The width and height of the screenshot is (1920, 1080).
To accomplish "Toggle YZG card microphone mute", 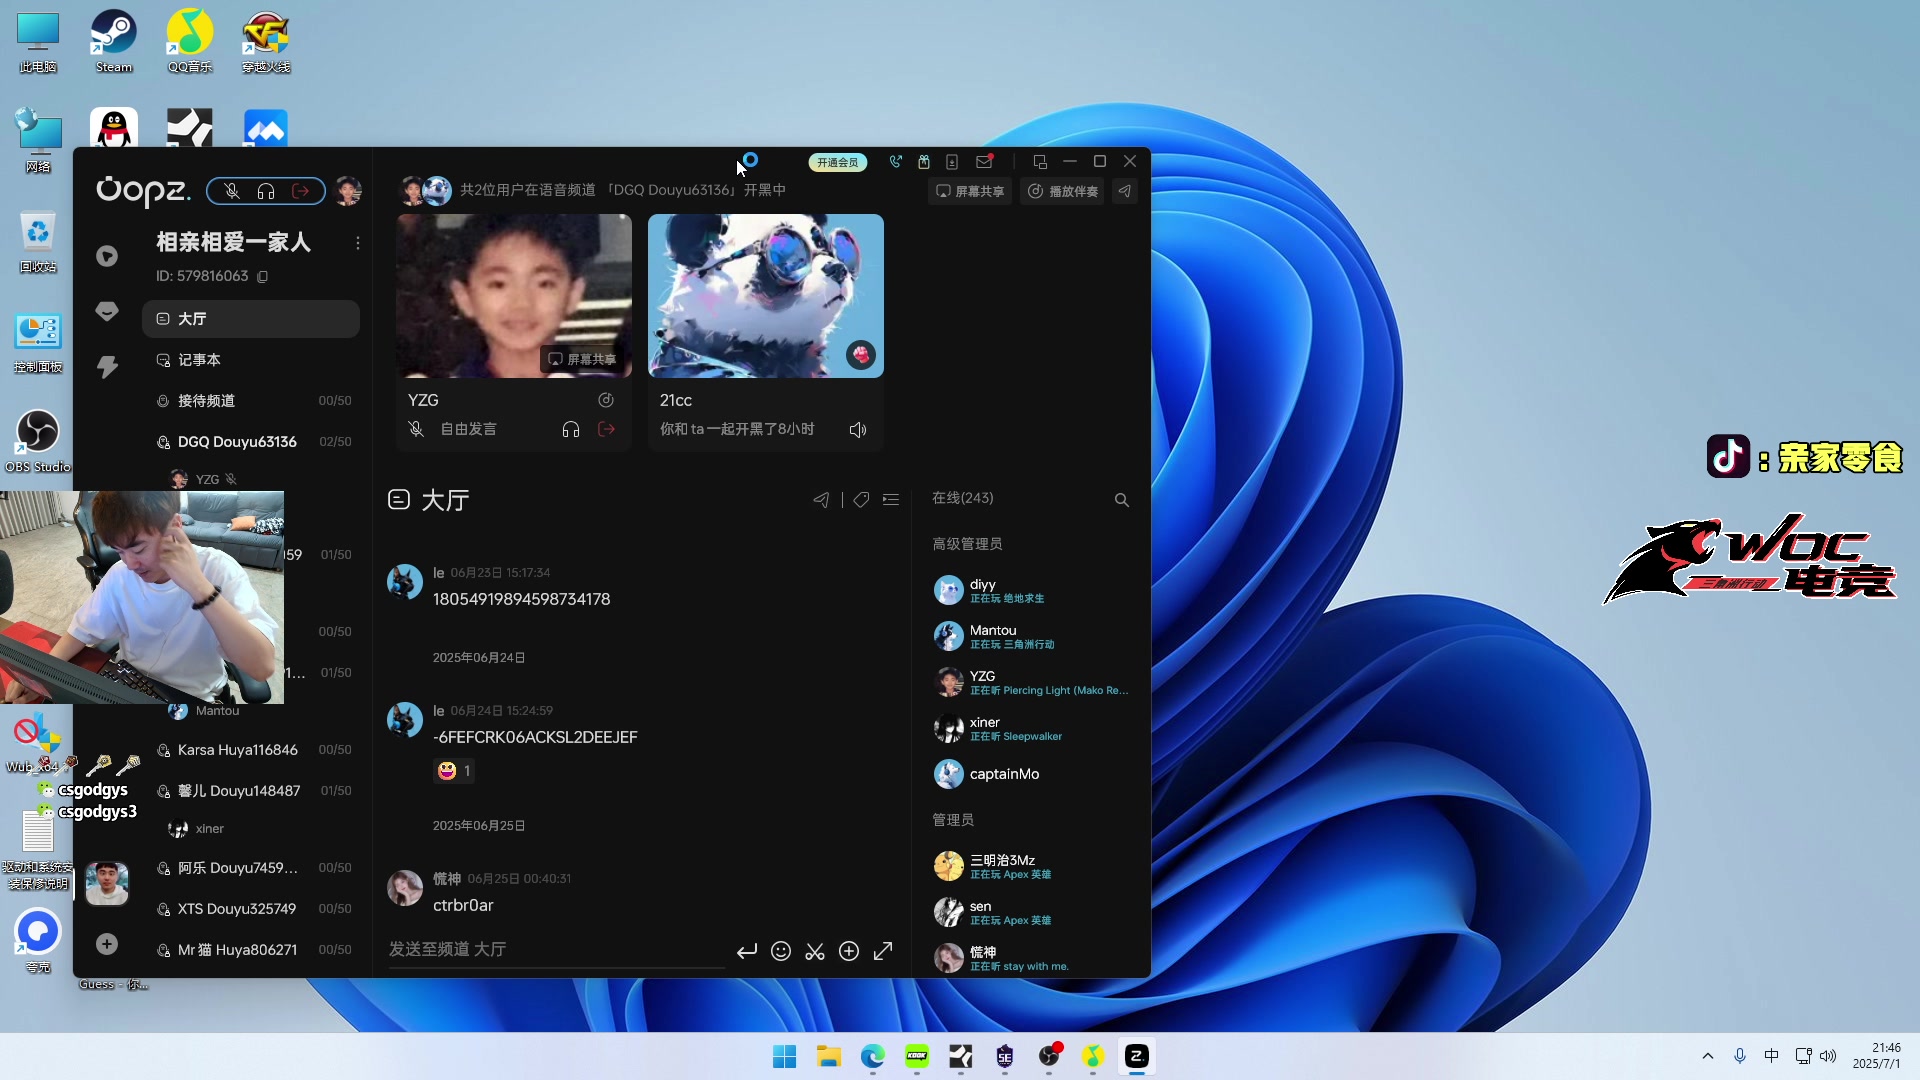I will click(x=416, y=429).
